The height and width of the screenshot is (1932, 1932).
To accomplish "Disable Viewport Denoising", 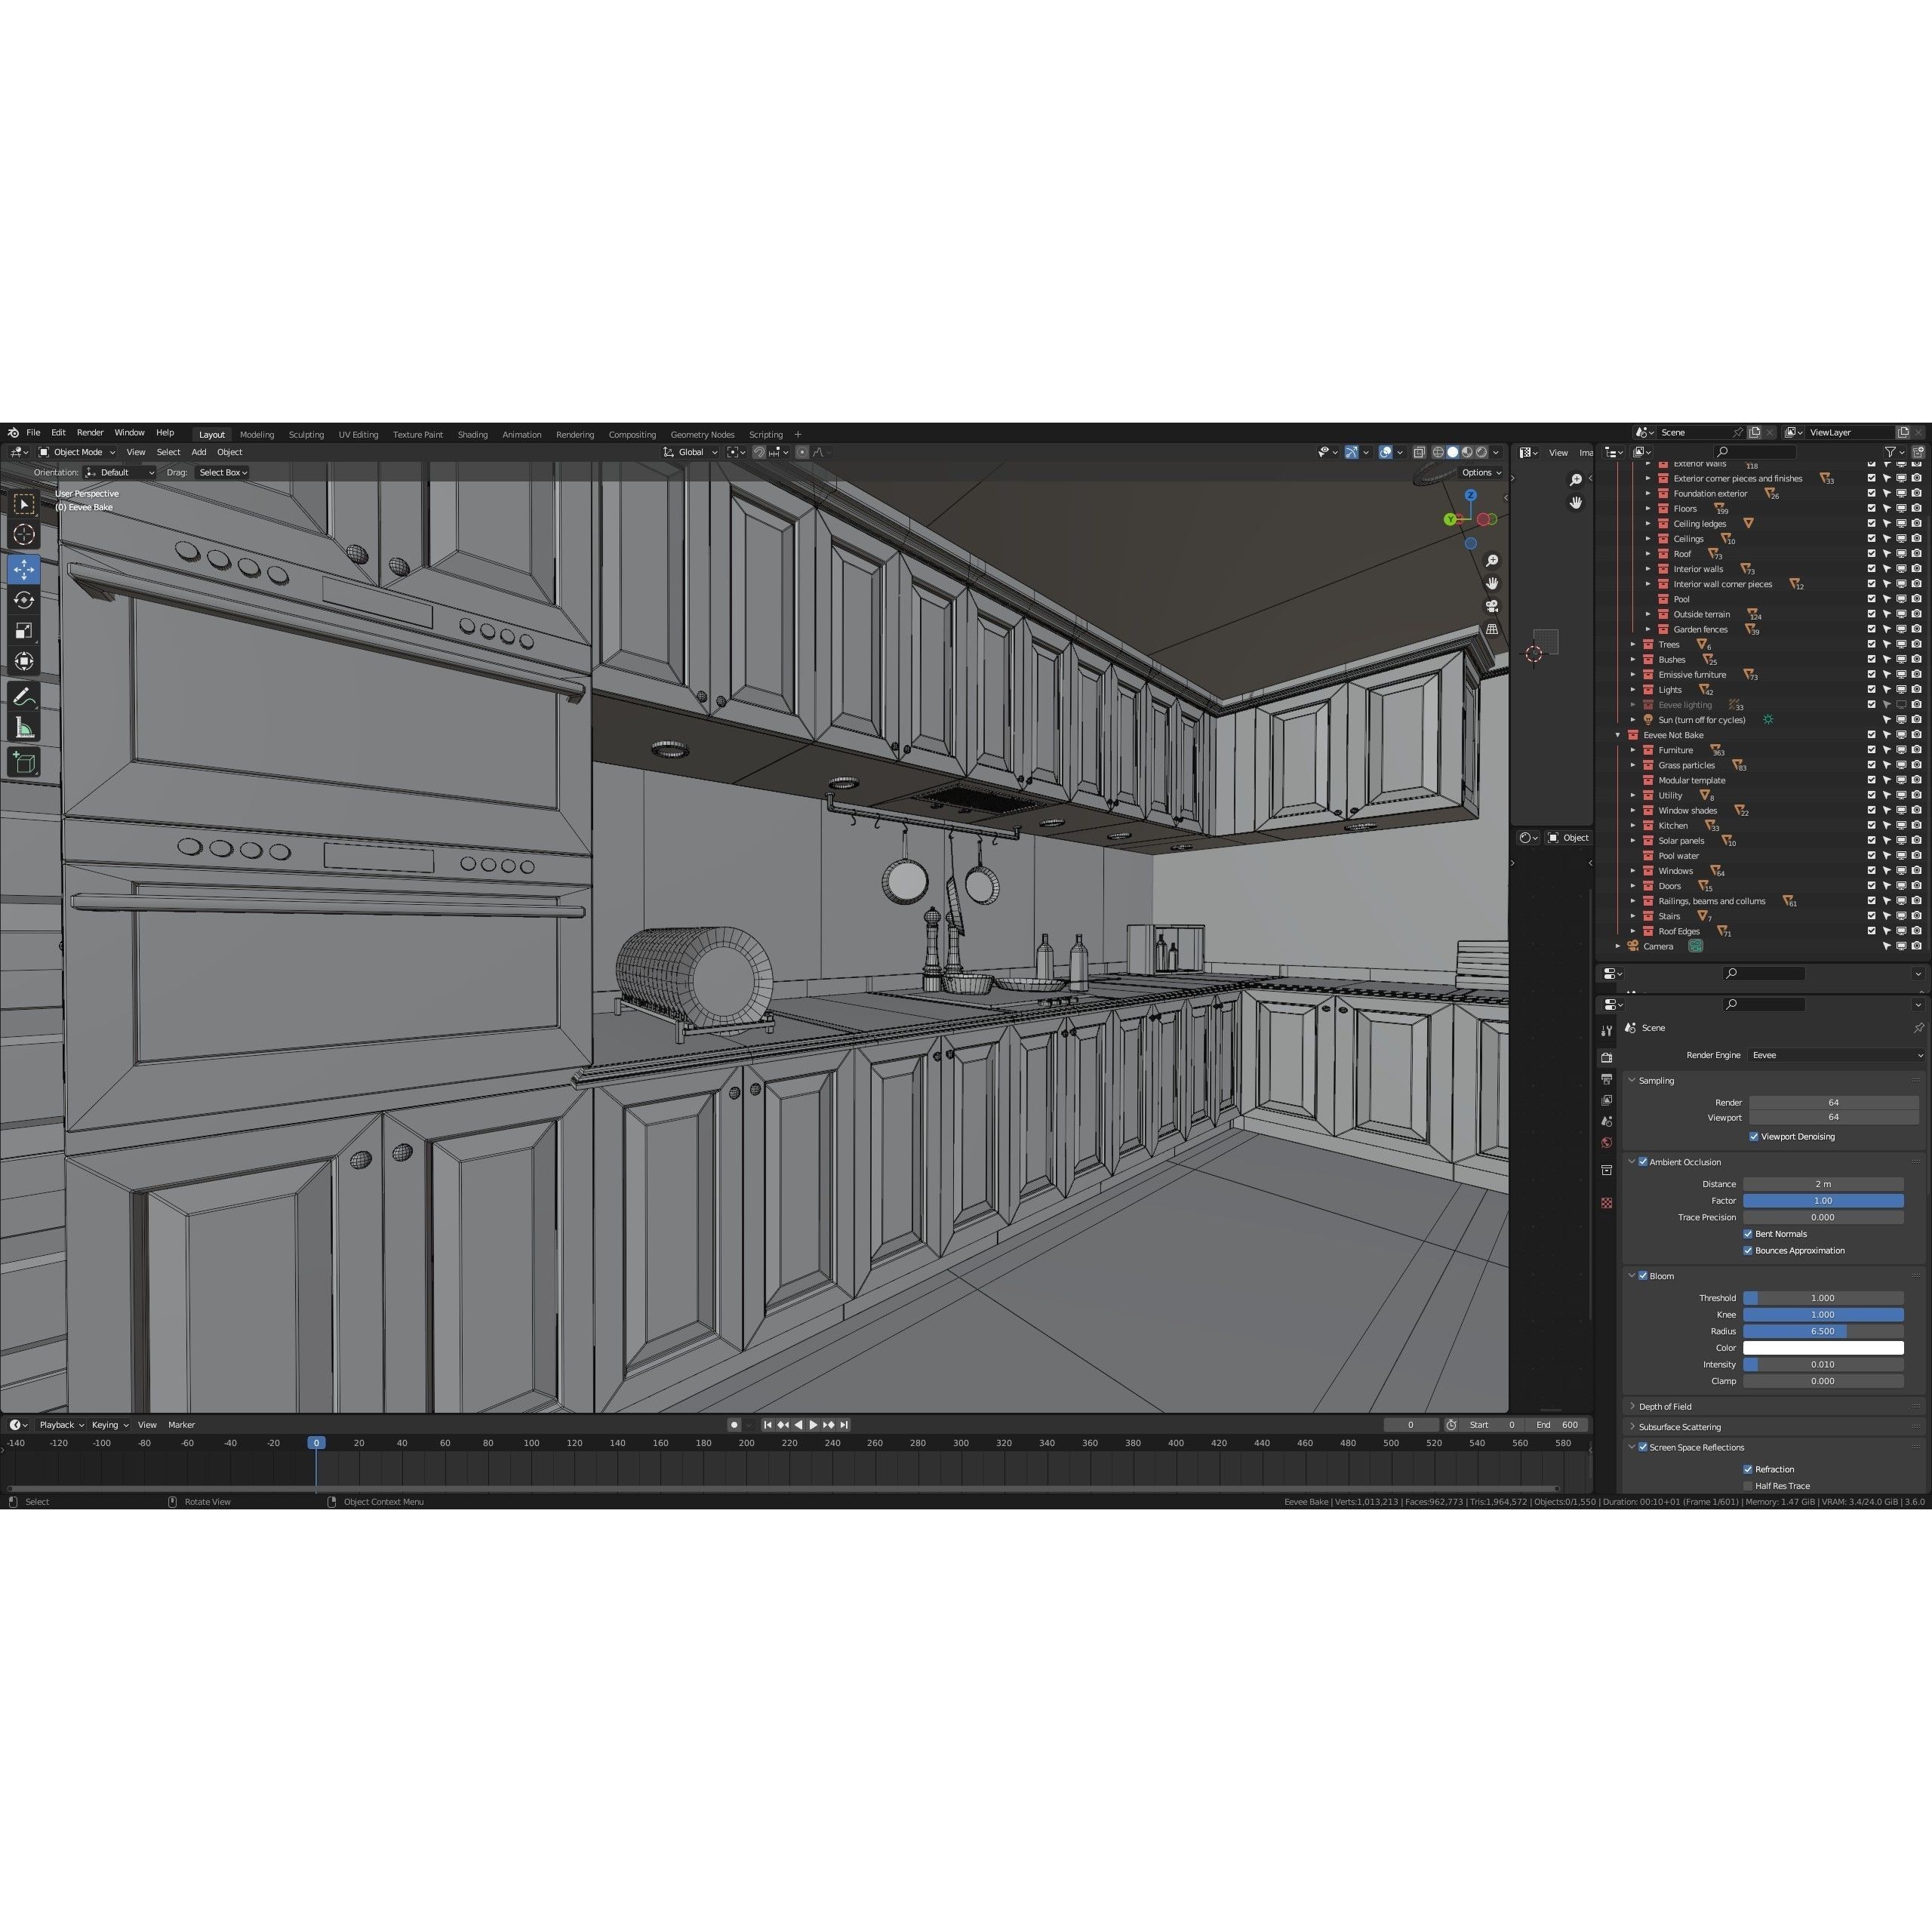I will (x=1754, y=1136).
